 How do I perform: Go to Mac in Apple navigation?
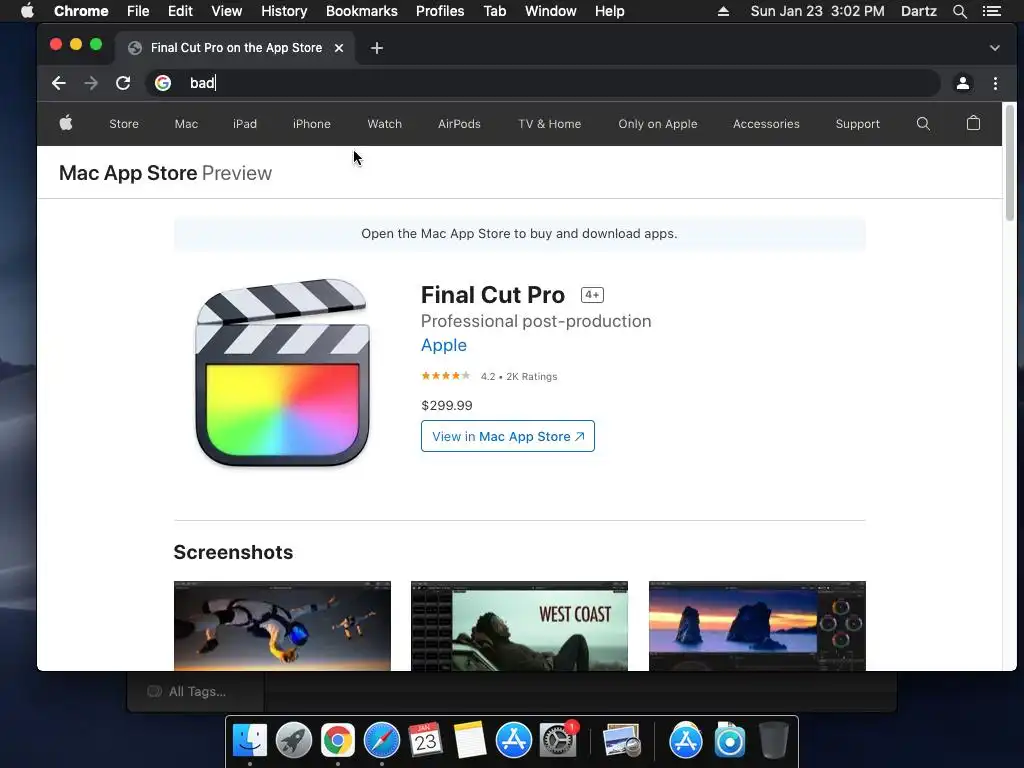[x=186, y=123]
